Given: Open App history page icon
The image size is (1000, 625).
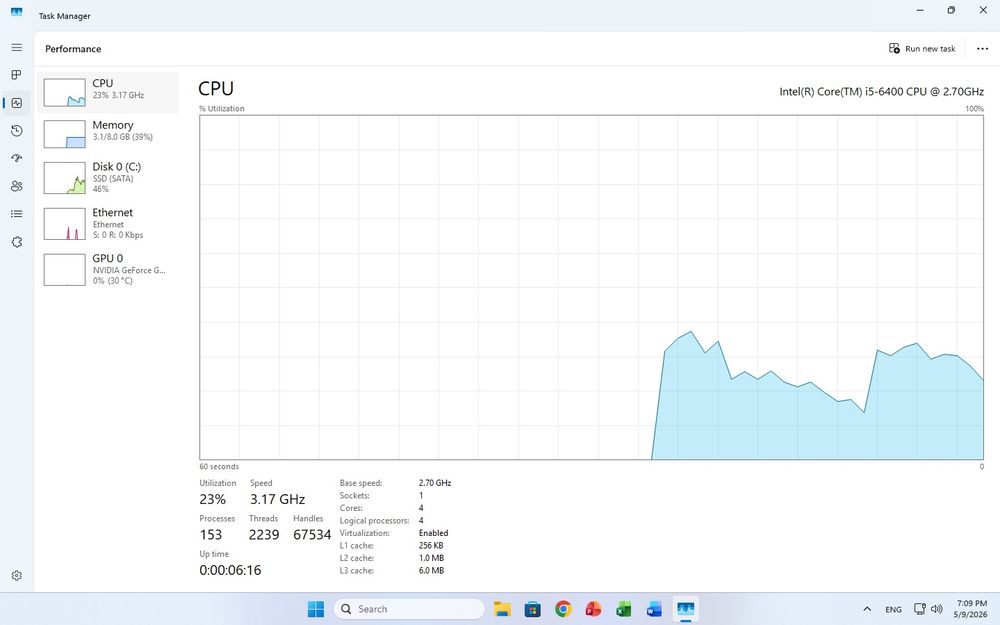Looking at the screenshot, I should coord(17,131).
